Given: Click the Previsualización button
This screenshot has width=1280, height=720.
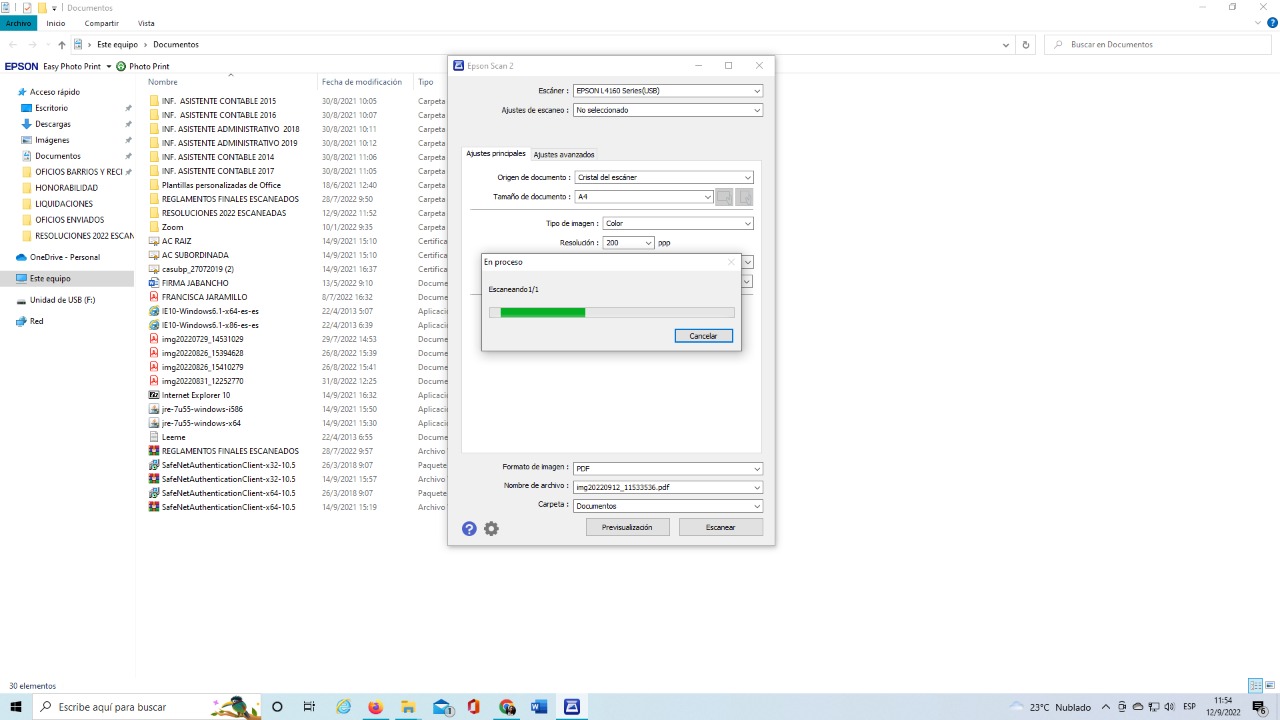Looking at the screenshot, I should point(627,527).
